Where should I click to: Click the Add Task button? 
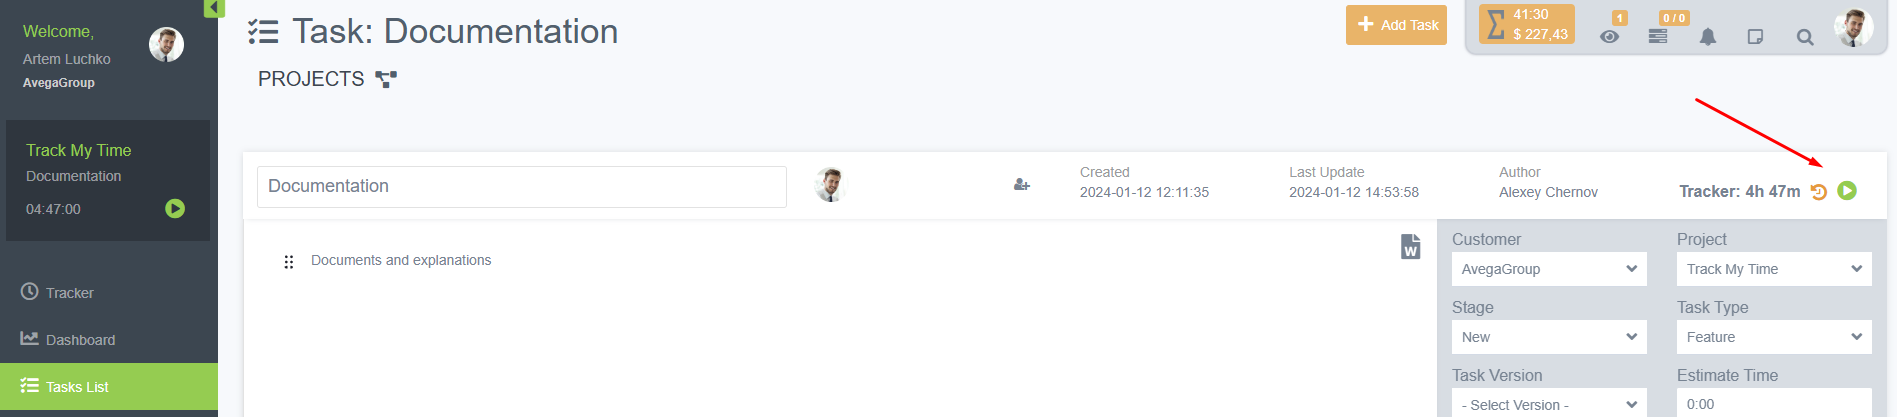(x=1396, y=25)
